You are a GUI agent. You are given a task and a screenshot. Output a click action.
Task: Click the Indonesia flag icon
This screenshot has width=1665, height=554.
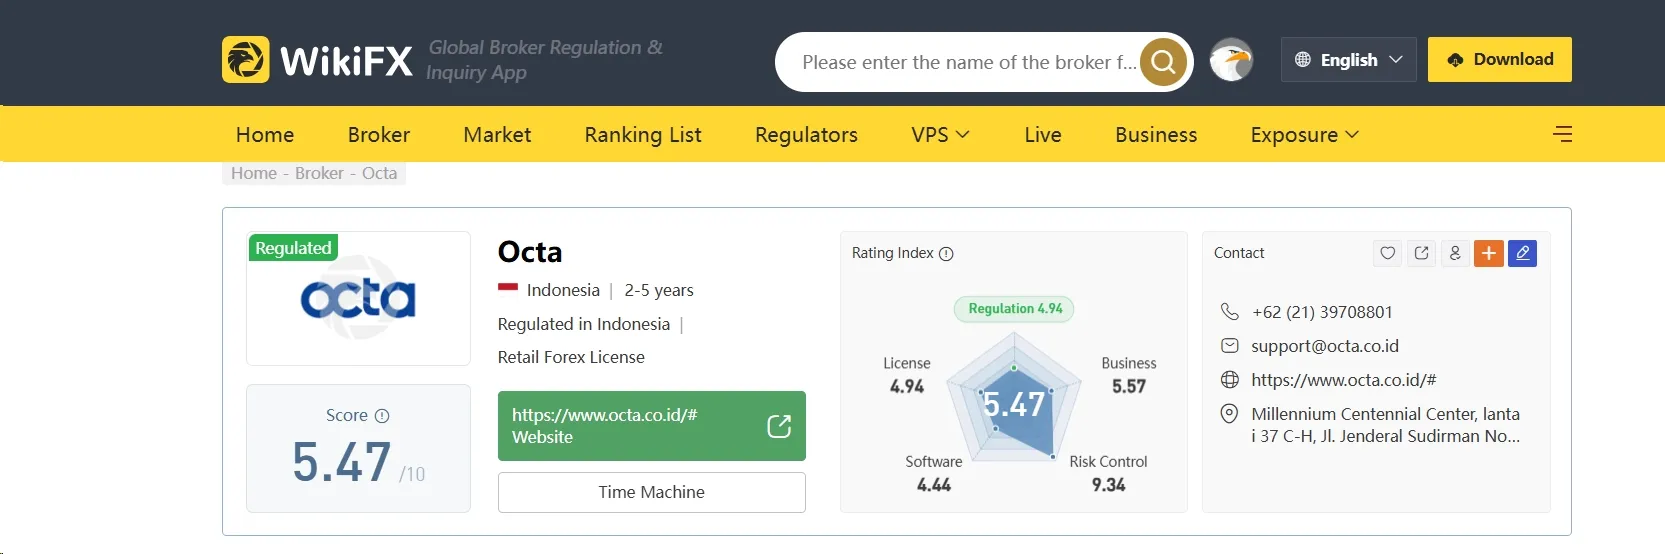click(508, 289)
